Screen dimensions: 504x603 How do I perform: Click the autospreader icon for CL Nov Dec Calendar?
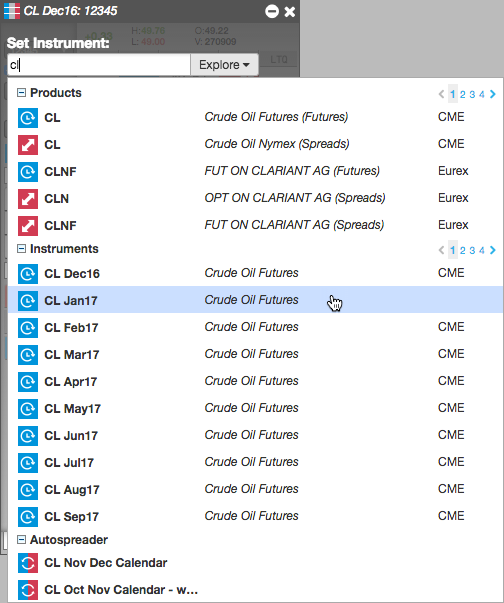click(x=28, y=563)
